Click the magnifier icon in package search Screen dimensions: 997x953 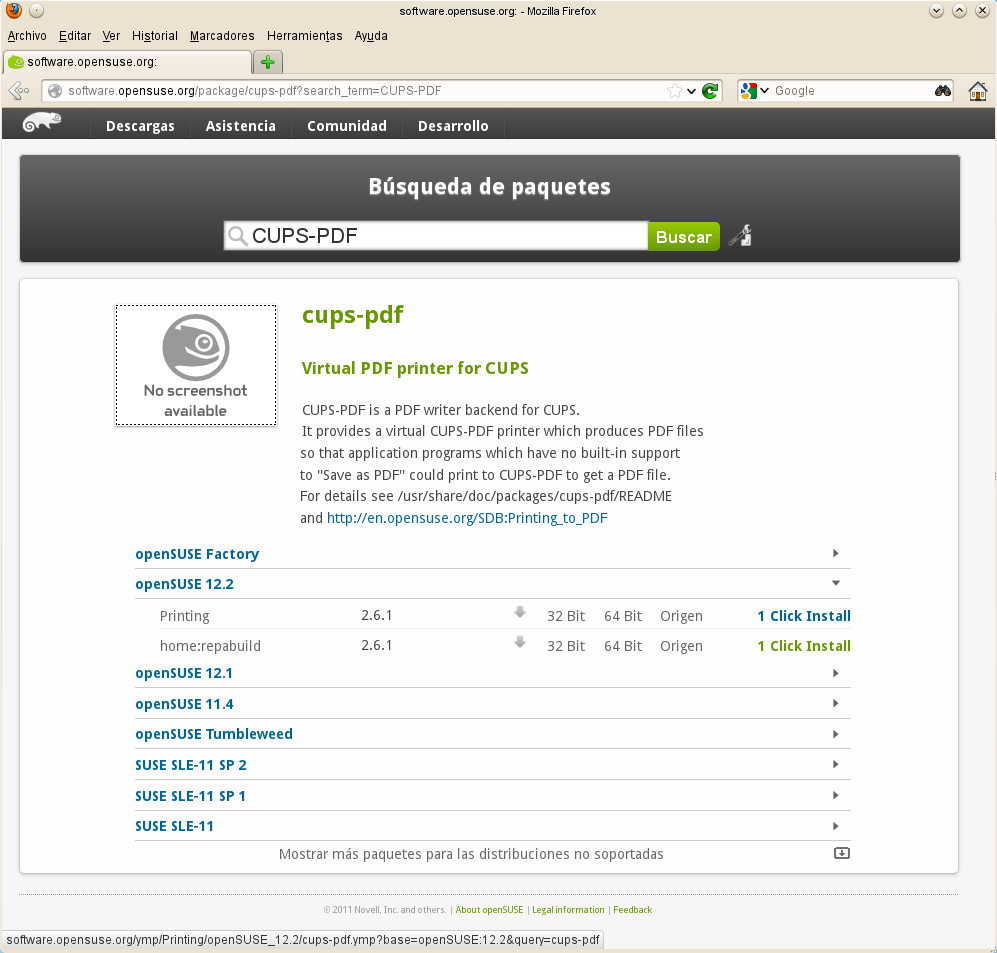click(237, 236)
